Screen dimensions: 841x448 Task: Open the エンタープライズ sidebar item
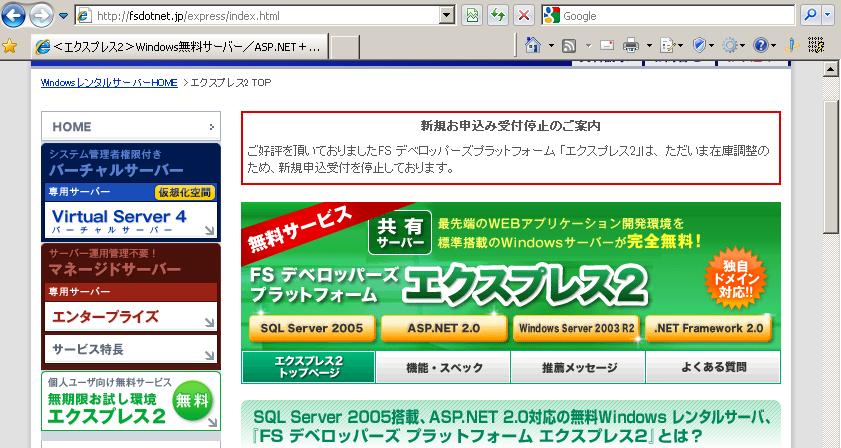tap(131, 317)
